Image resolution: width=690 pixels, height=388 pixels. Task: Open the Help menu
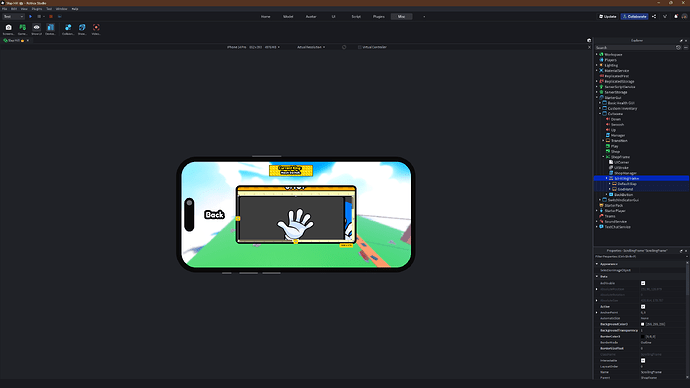(75, 9)
